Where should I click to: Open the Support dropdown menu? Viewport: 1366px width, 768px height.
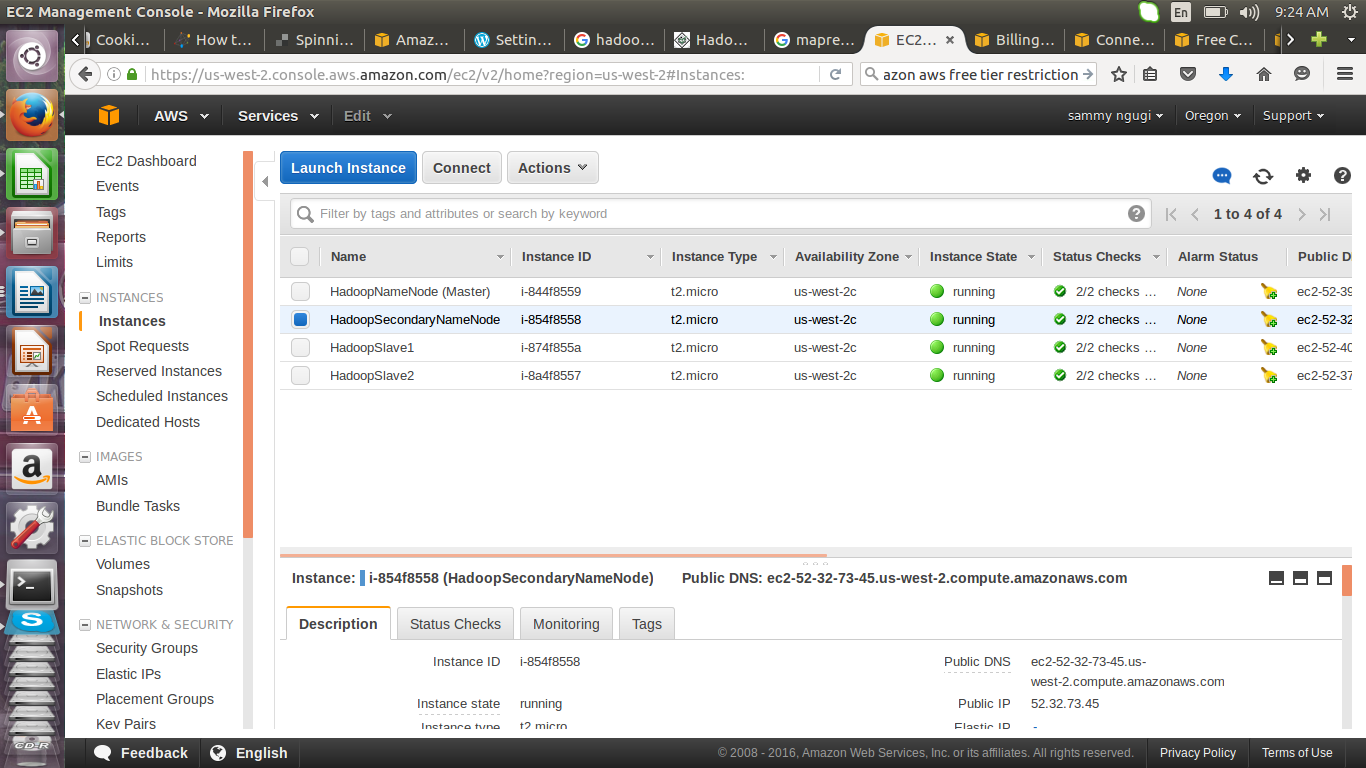(1293, 116)
